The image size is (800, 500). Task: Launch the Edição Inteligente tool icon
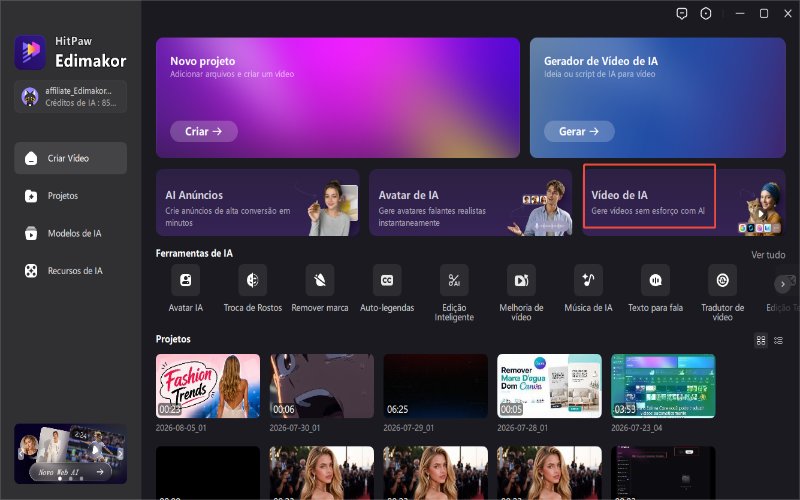[x=454, y=280]
